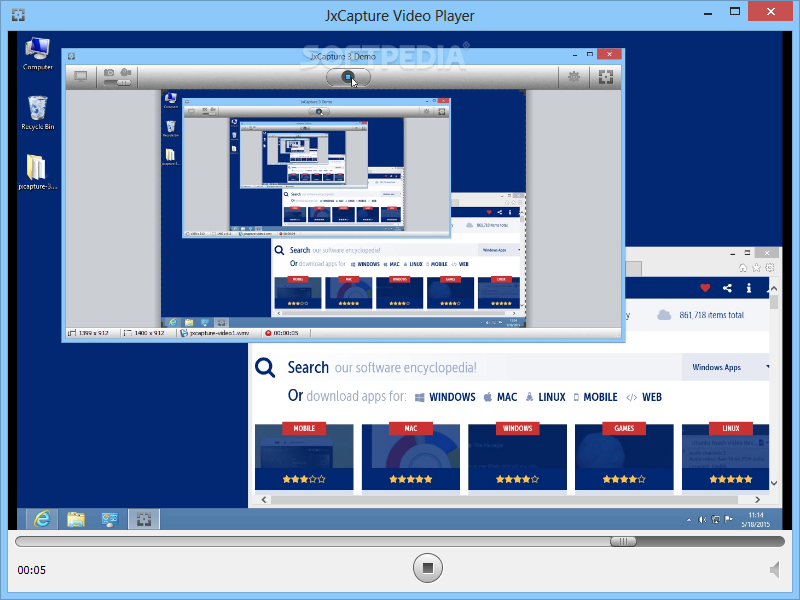This screenshot has width=800, height=600.
Task: Click the screen capture monitor icon in Demo toolbar
Action: pos(81,77)
